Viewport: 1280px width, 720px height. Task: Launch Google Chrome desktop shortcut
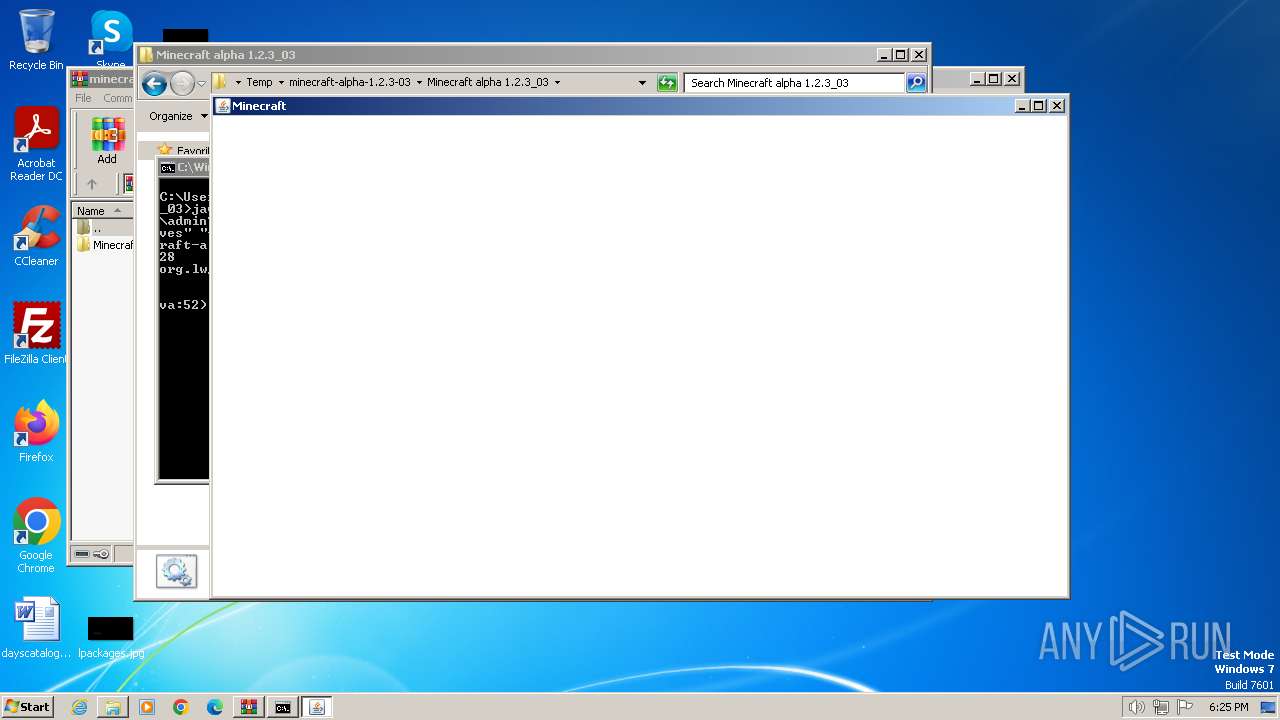36,536
